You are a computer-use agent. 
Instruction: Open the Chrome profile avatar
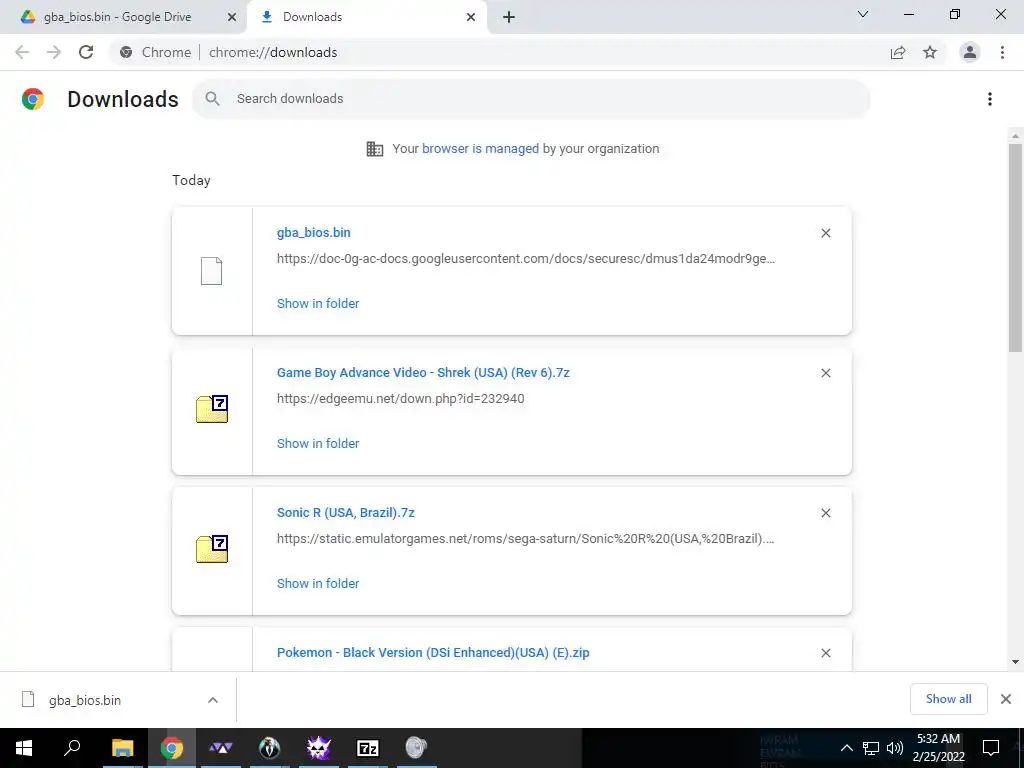[970, 52]
